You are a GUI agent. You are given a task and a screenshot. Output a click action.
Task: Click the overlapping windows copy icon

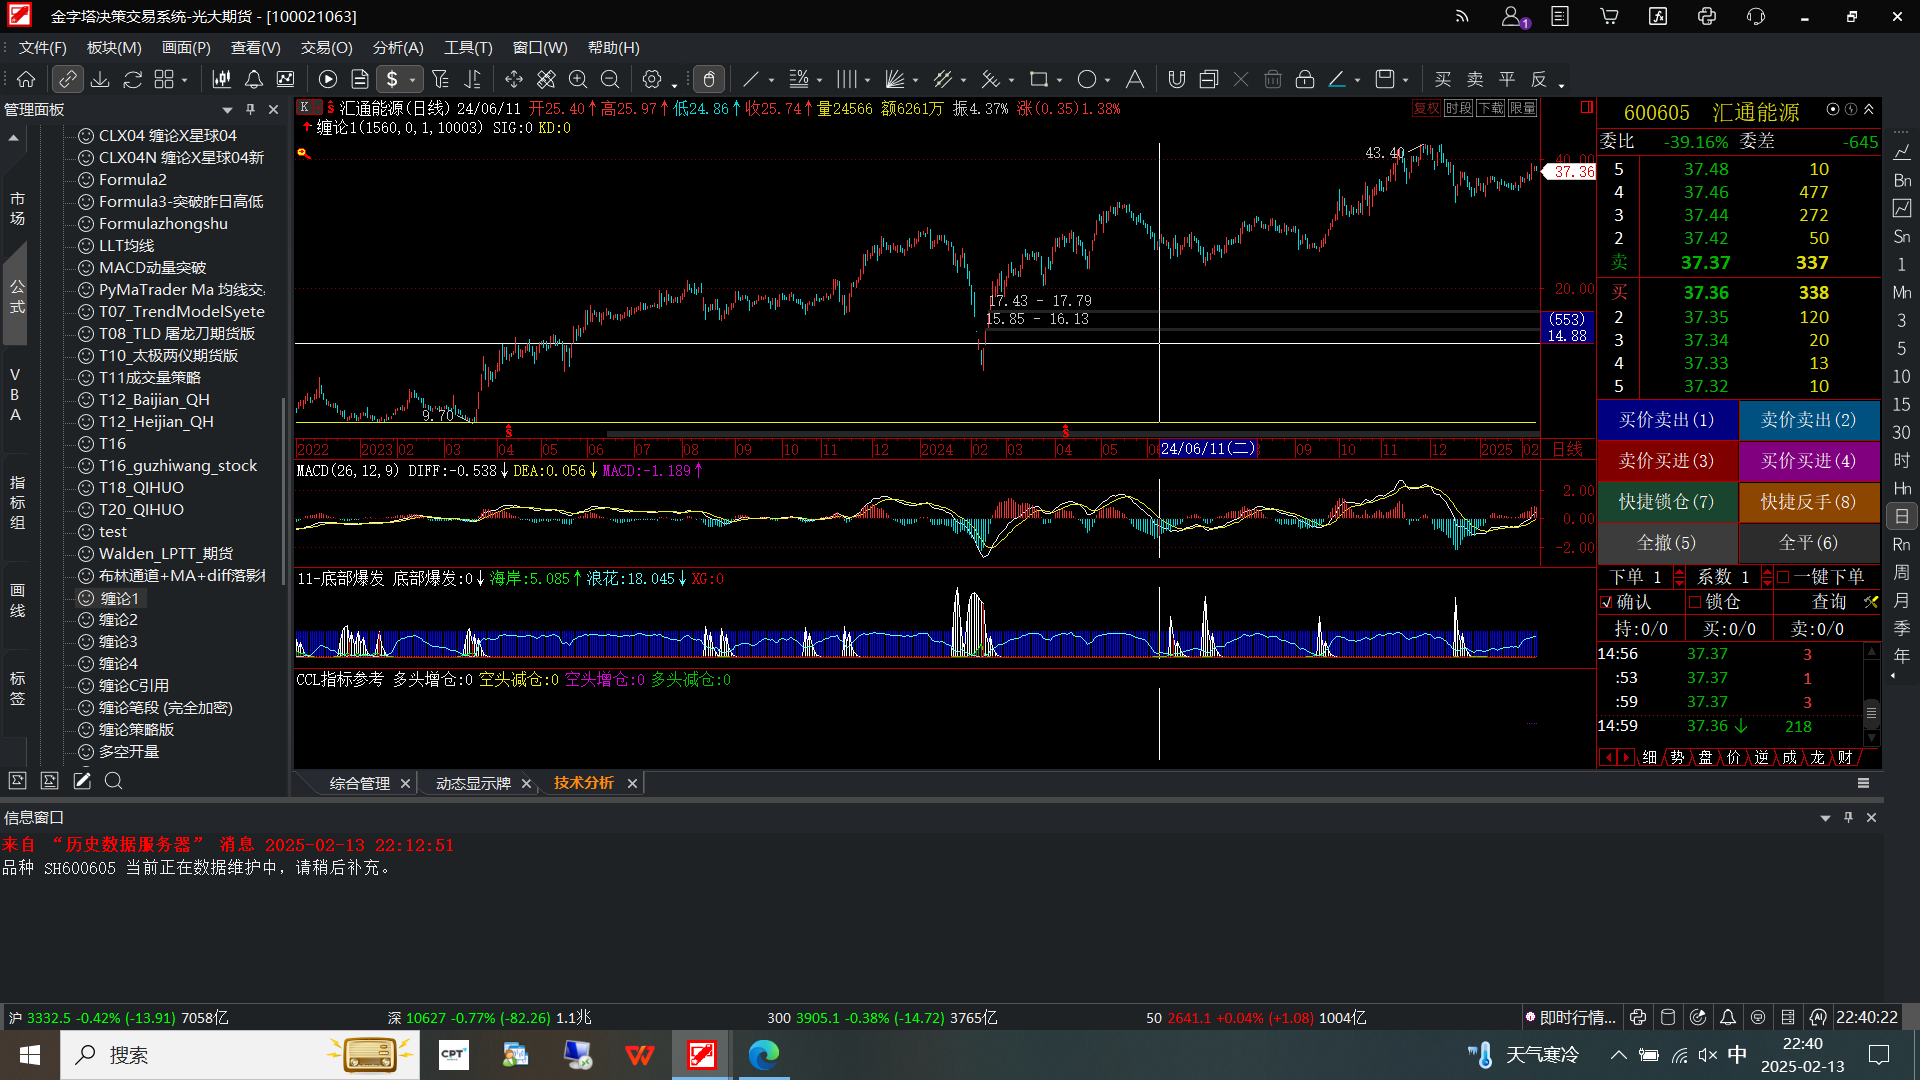(1209, 79)
